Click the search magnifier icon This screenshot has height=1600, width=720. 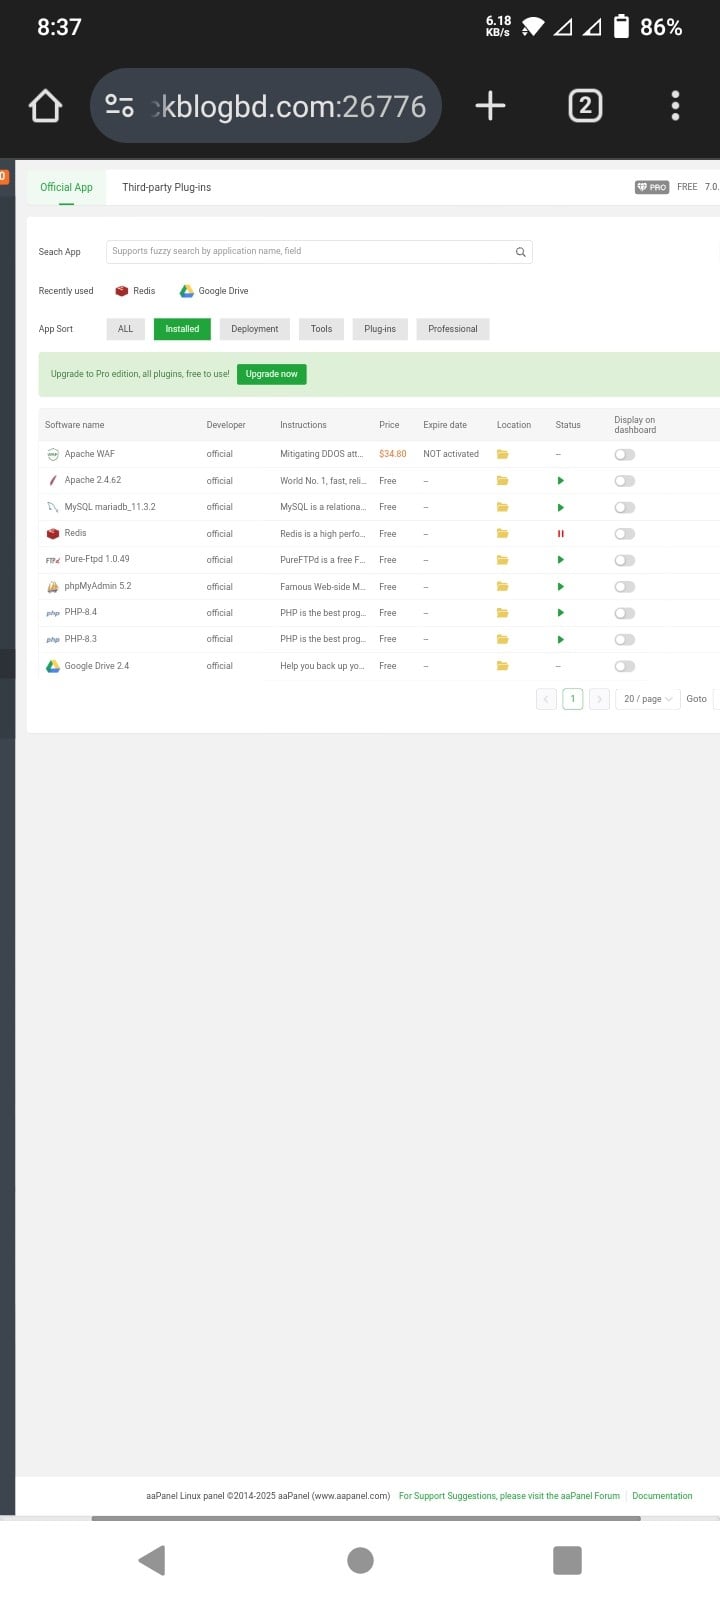(x=520, y=252)
